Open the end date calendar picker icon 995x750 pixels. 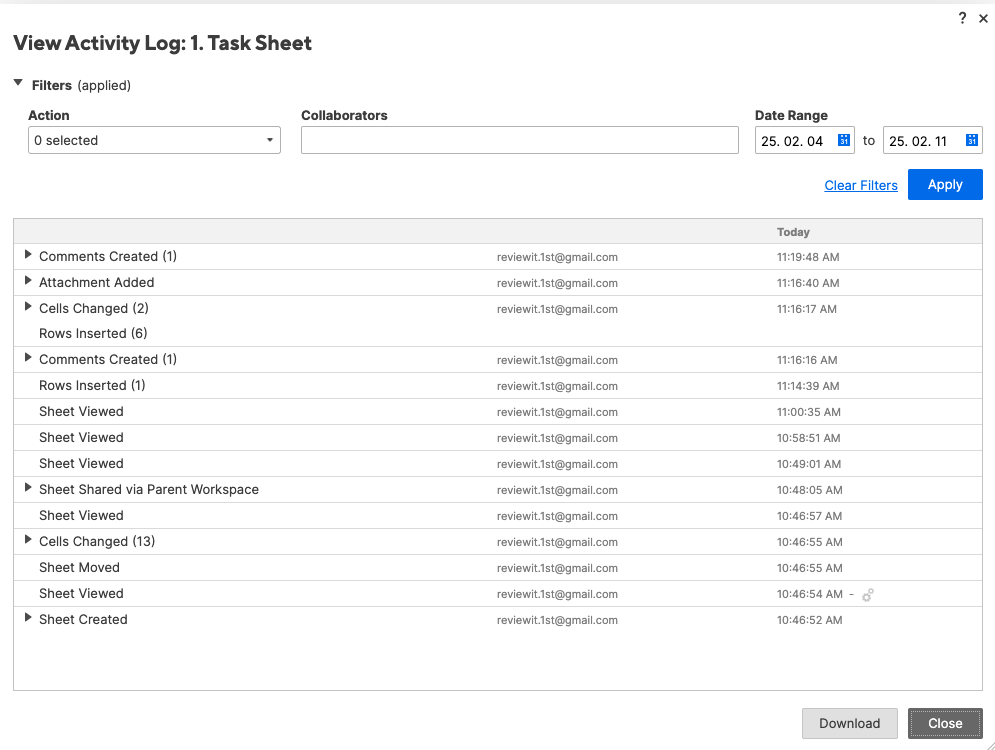point(972,140)
